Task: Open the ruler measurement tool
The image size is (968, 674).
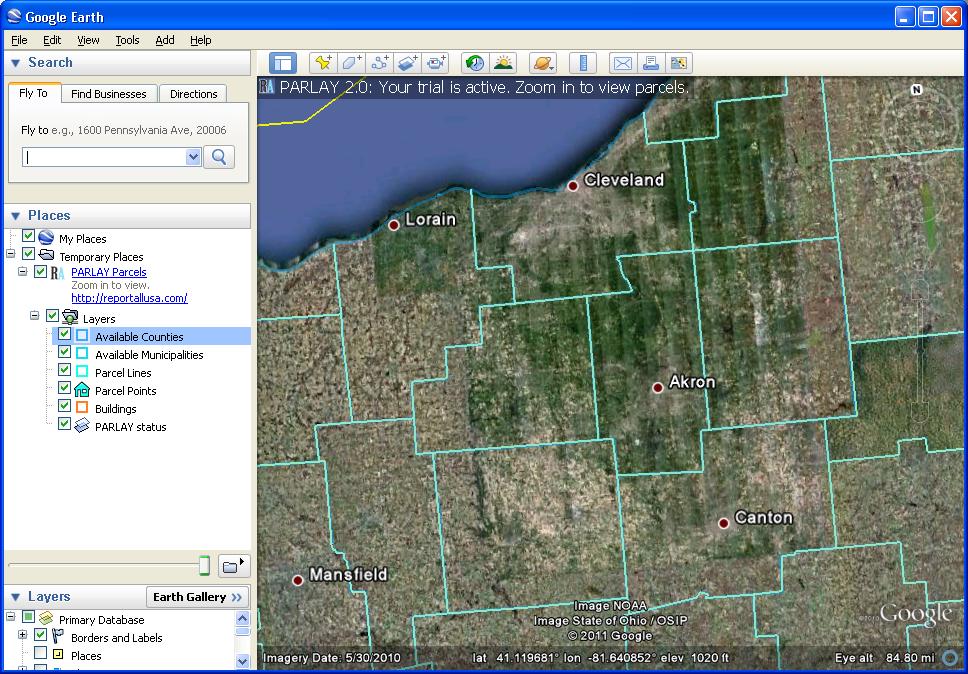Action: tap(583, 63)
